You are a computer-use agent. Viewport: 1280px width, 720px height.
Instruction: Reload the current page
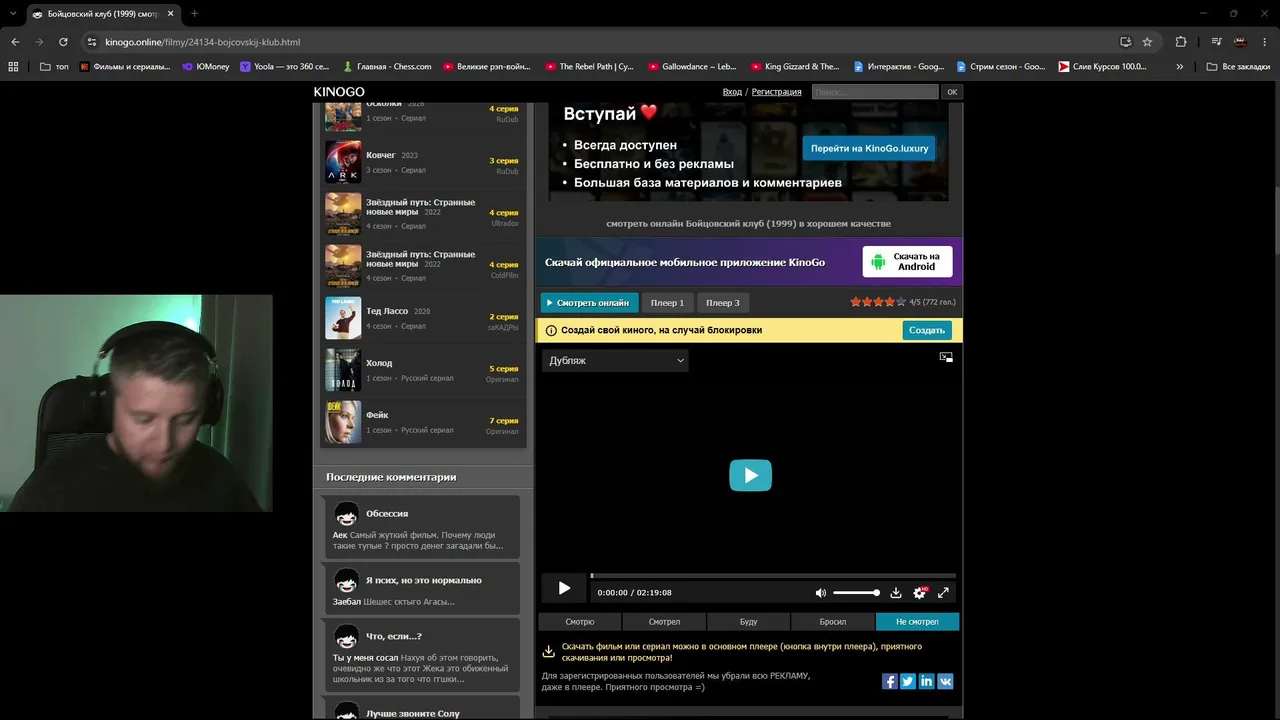pyautogui.click(x=63, y=42)
